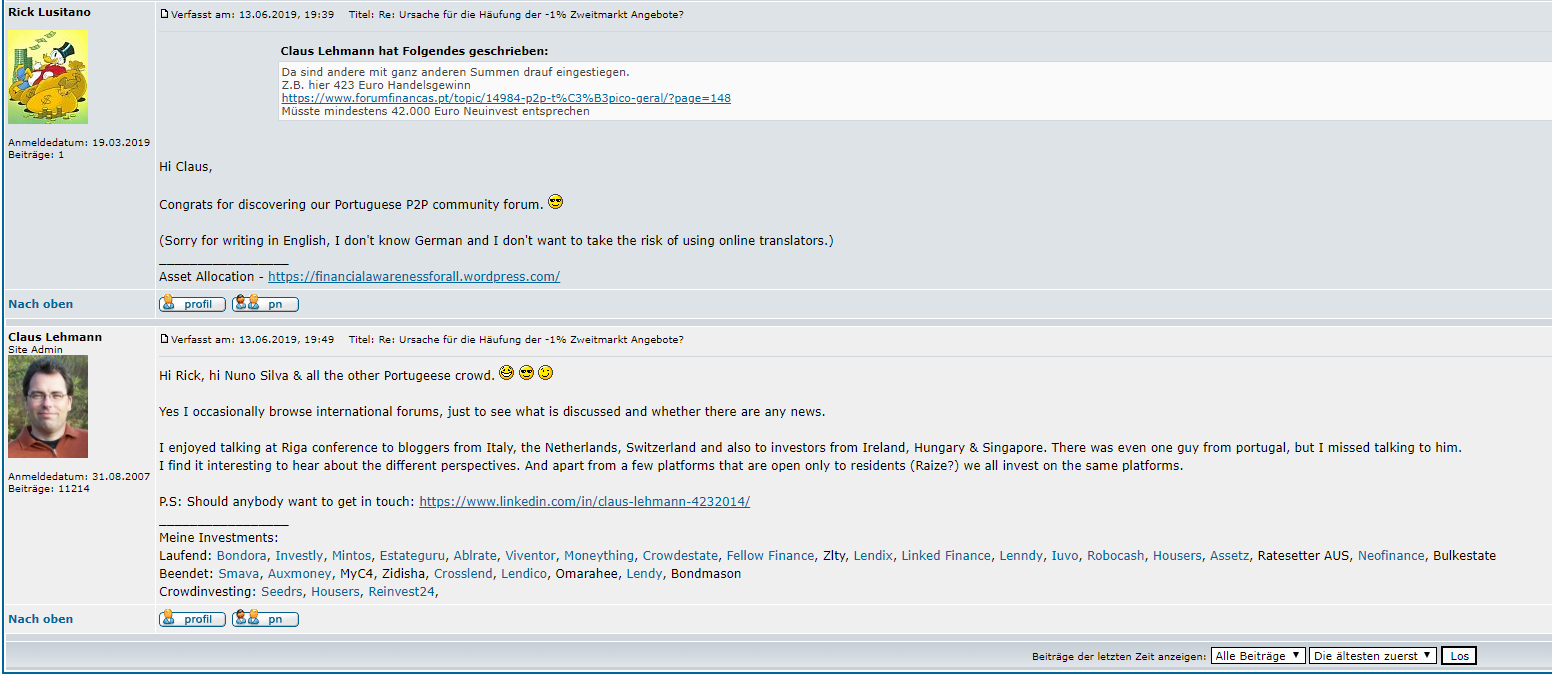Open the financialawarenessforall.wordpress.com link

[414, 277]
